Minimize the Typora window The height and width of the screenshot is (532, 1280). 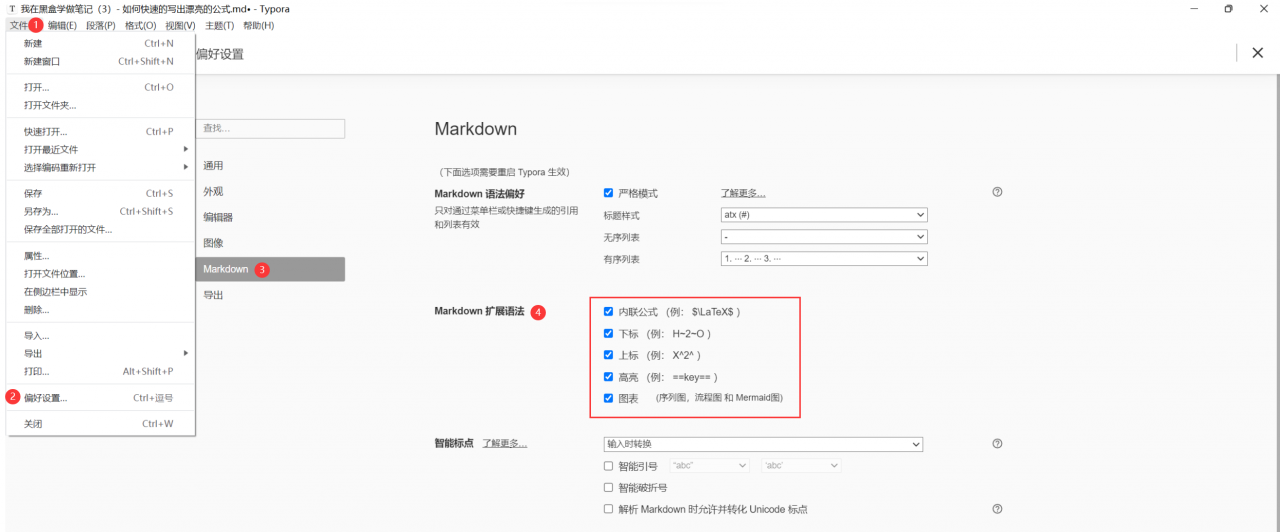pyautogui.click(x=1194, y=8)
